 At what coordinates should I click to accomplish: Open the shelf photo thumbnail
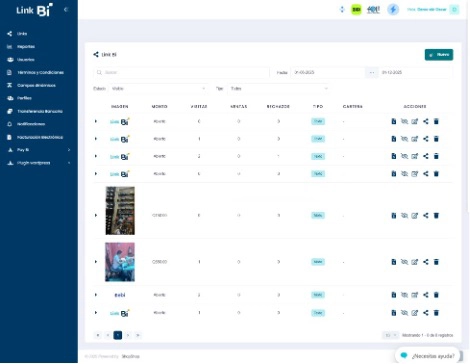120,211
